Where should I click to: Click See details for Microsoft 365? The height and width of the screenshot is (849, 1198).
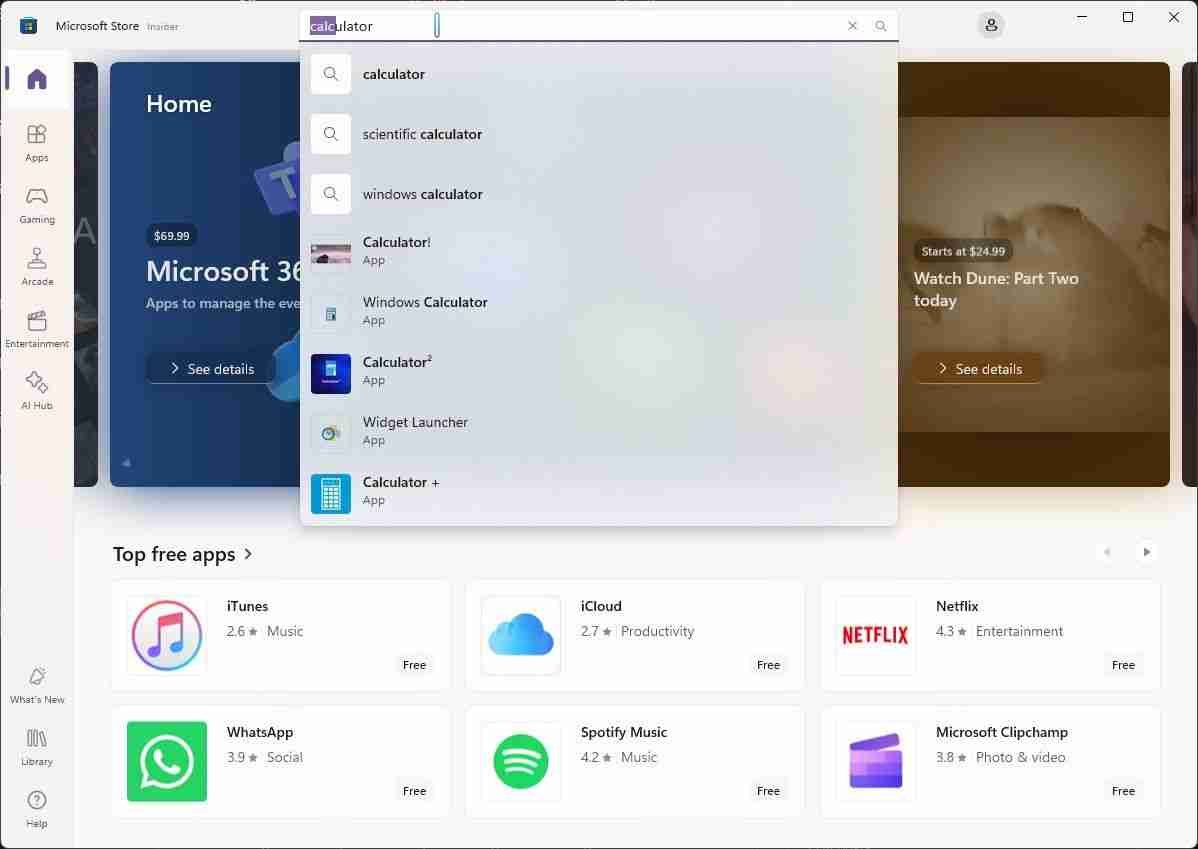210,368
